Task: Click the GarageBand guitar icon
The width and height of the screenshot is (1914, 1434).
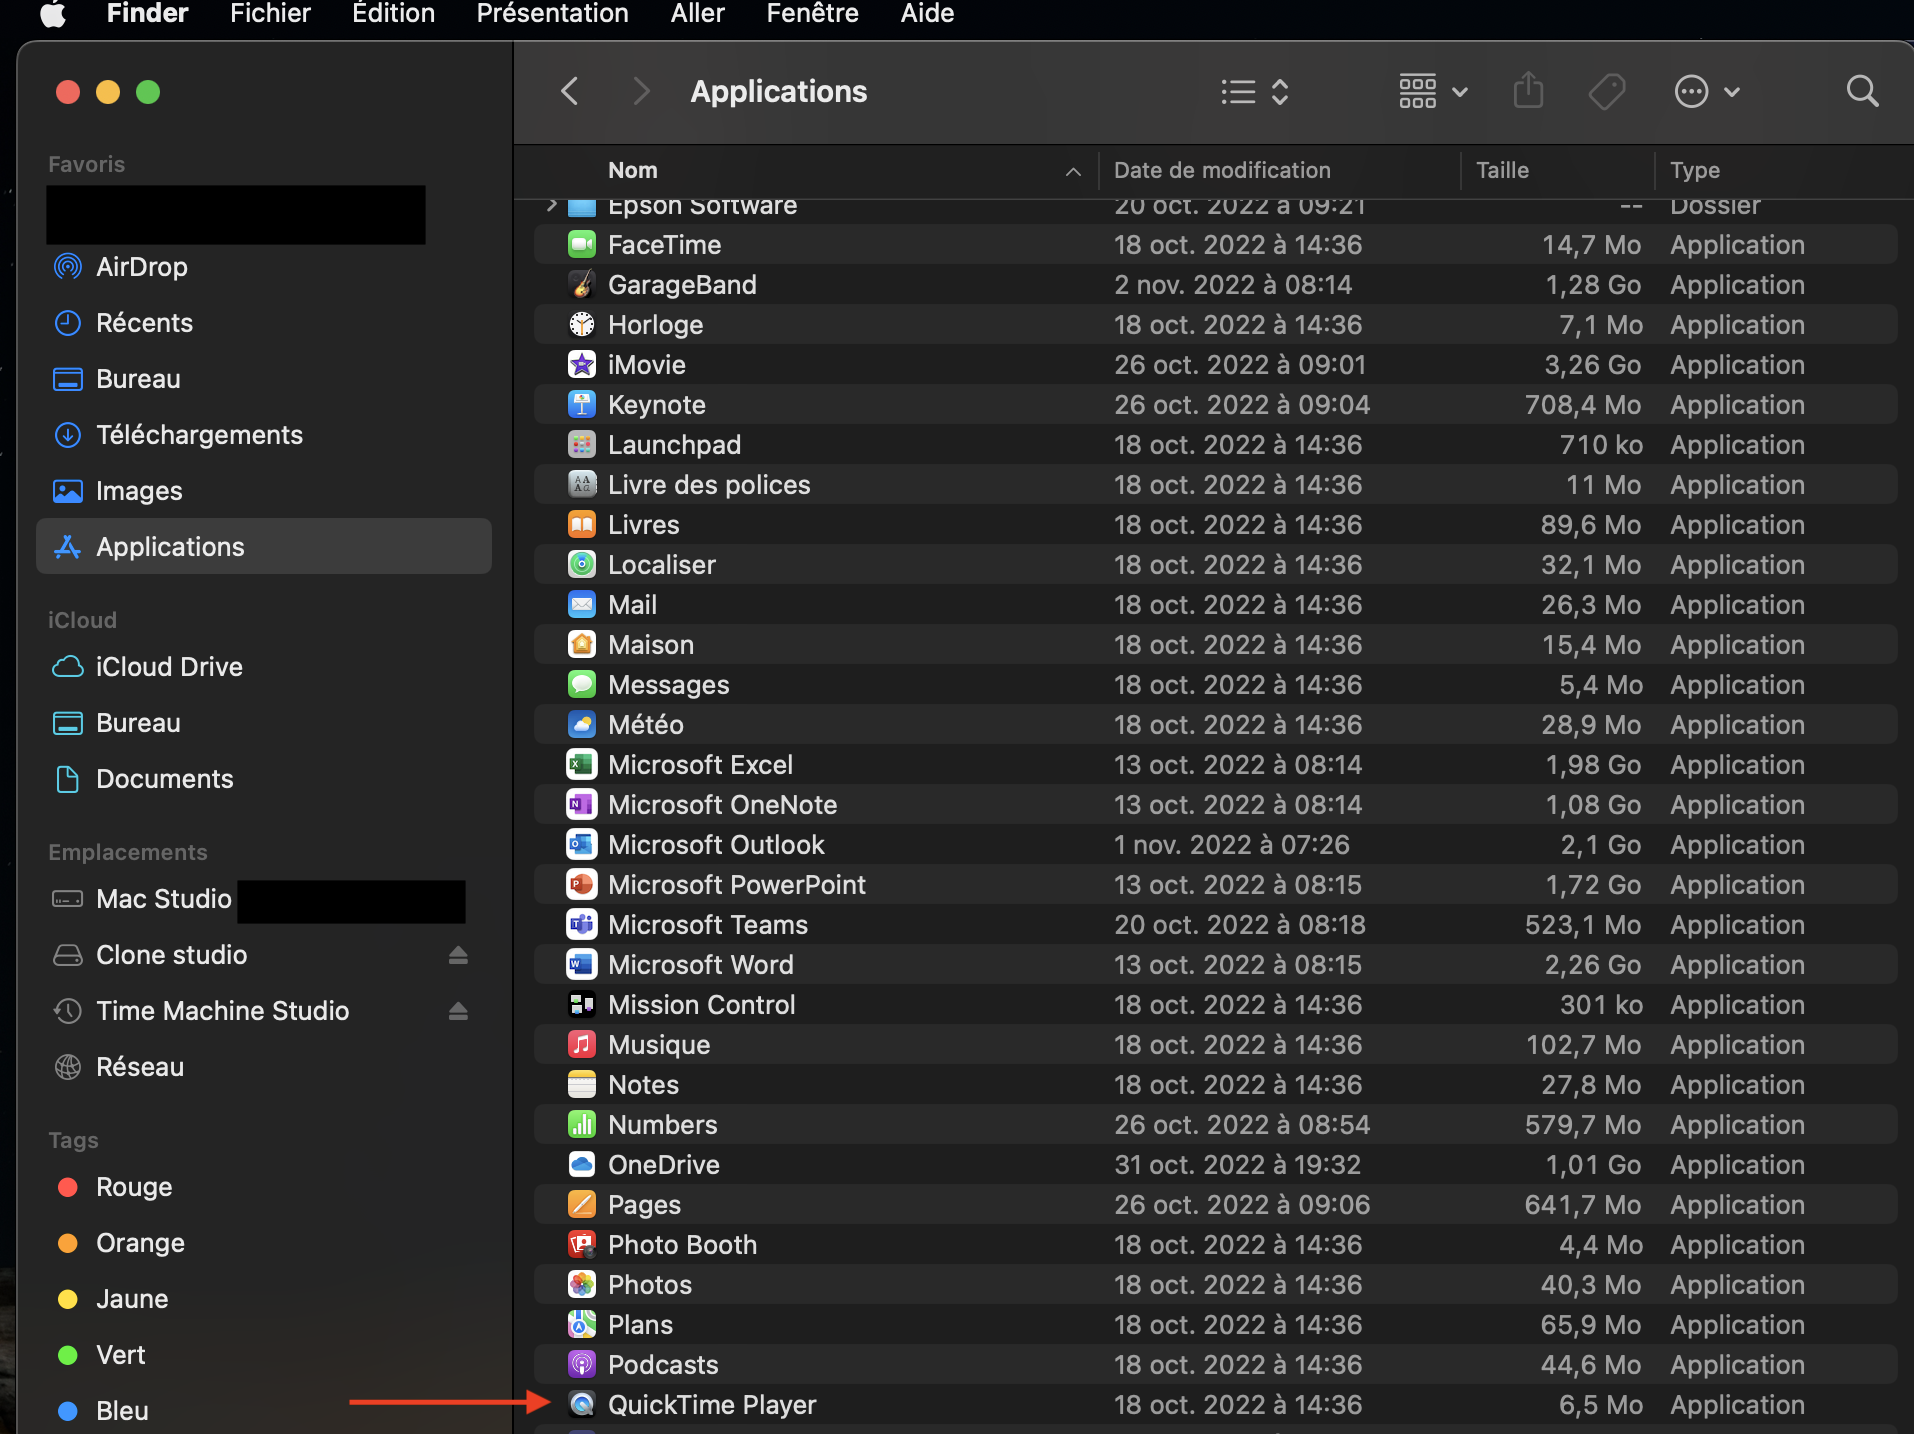Action: pos(582,285)
